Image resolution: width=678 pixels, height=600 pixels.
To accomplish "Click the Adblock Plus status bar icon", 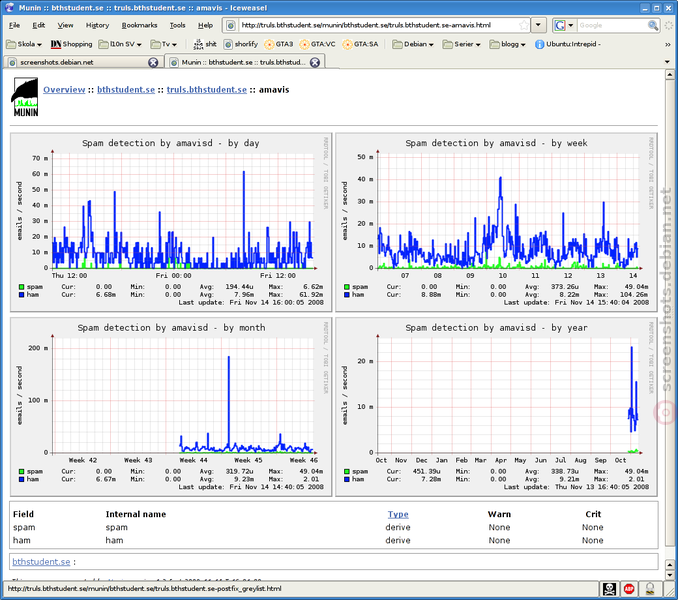I will [629, 589].
